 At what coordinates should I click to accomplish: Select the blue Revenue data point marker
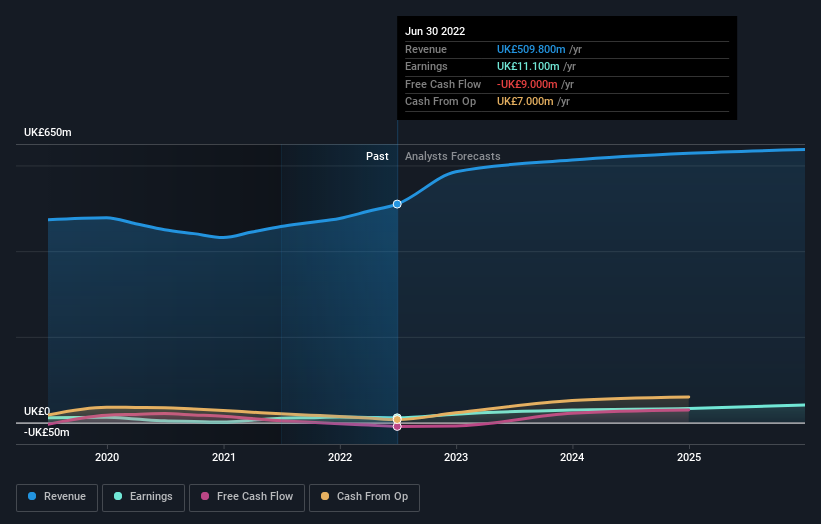(397, 204)
